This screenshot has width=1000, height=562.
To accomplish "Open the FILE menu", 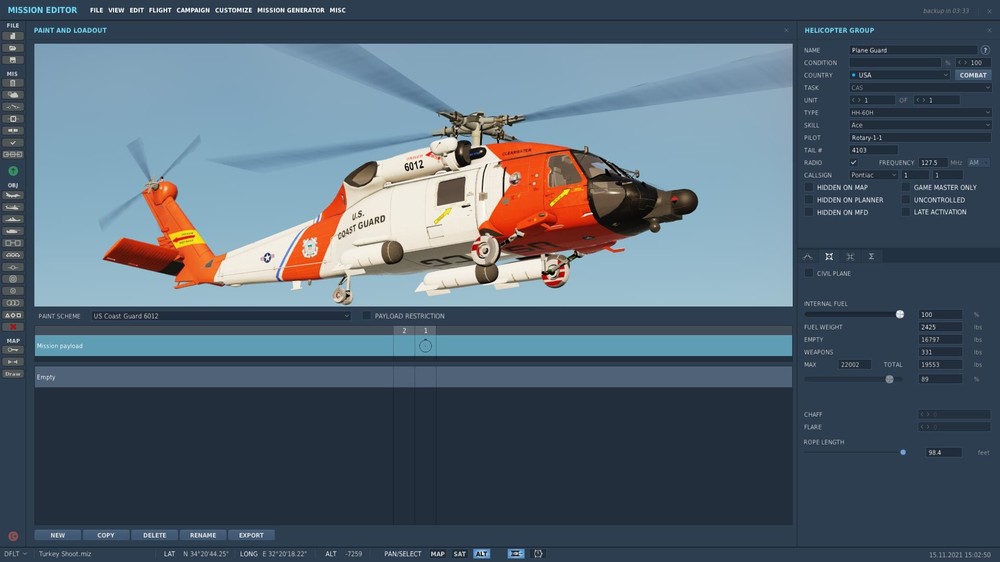I will pos(96,10).
